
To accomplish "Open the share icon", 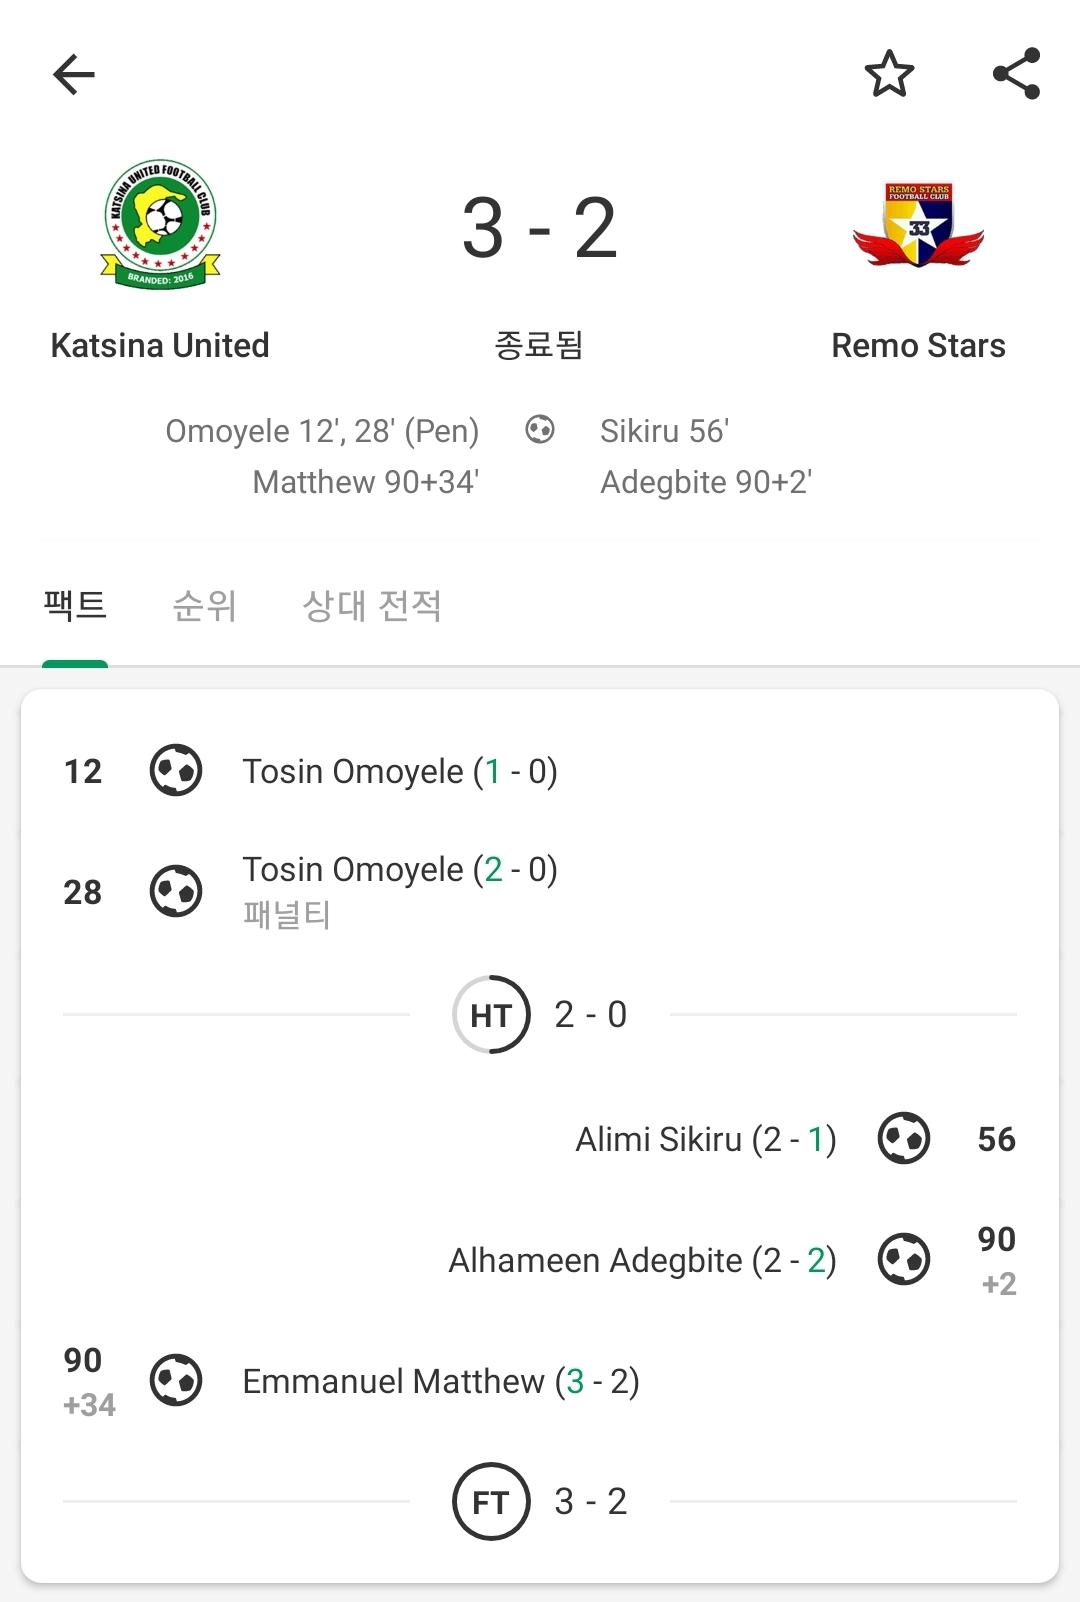I will pos(1016,74).
